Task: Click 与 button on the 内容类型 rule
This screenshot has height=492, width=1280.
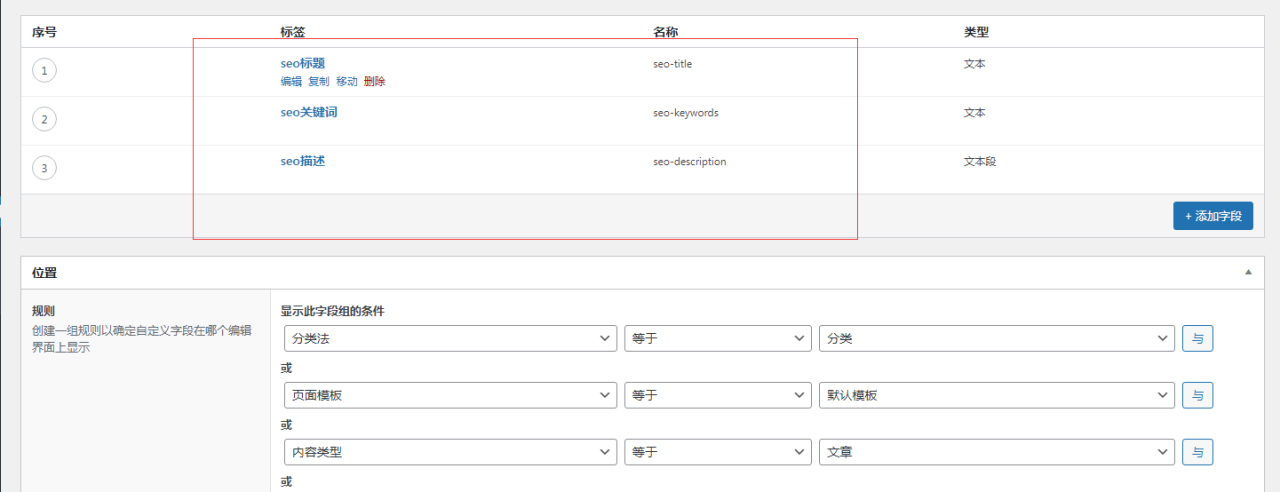Action: tap(1197, 452)
